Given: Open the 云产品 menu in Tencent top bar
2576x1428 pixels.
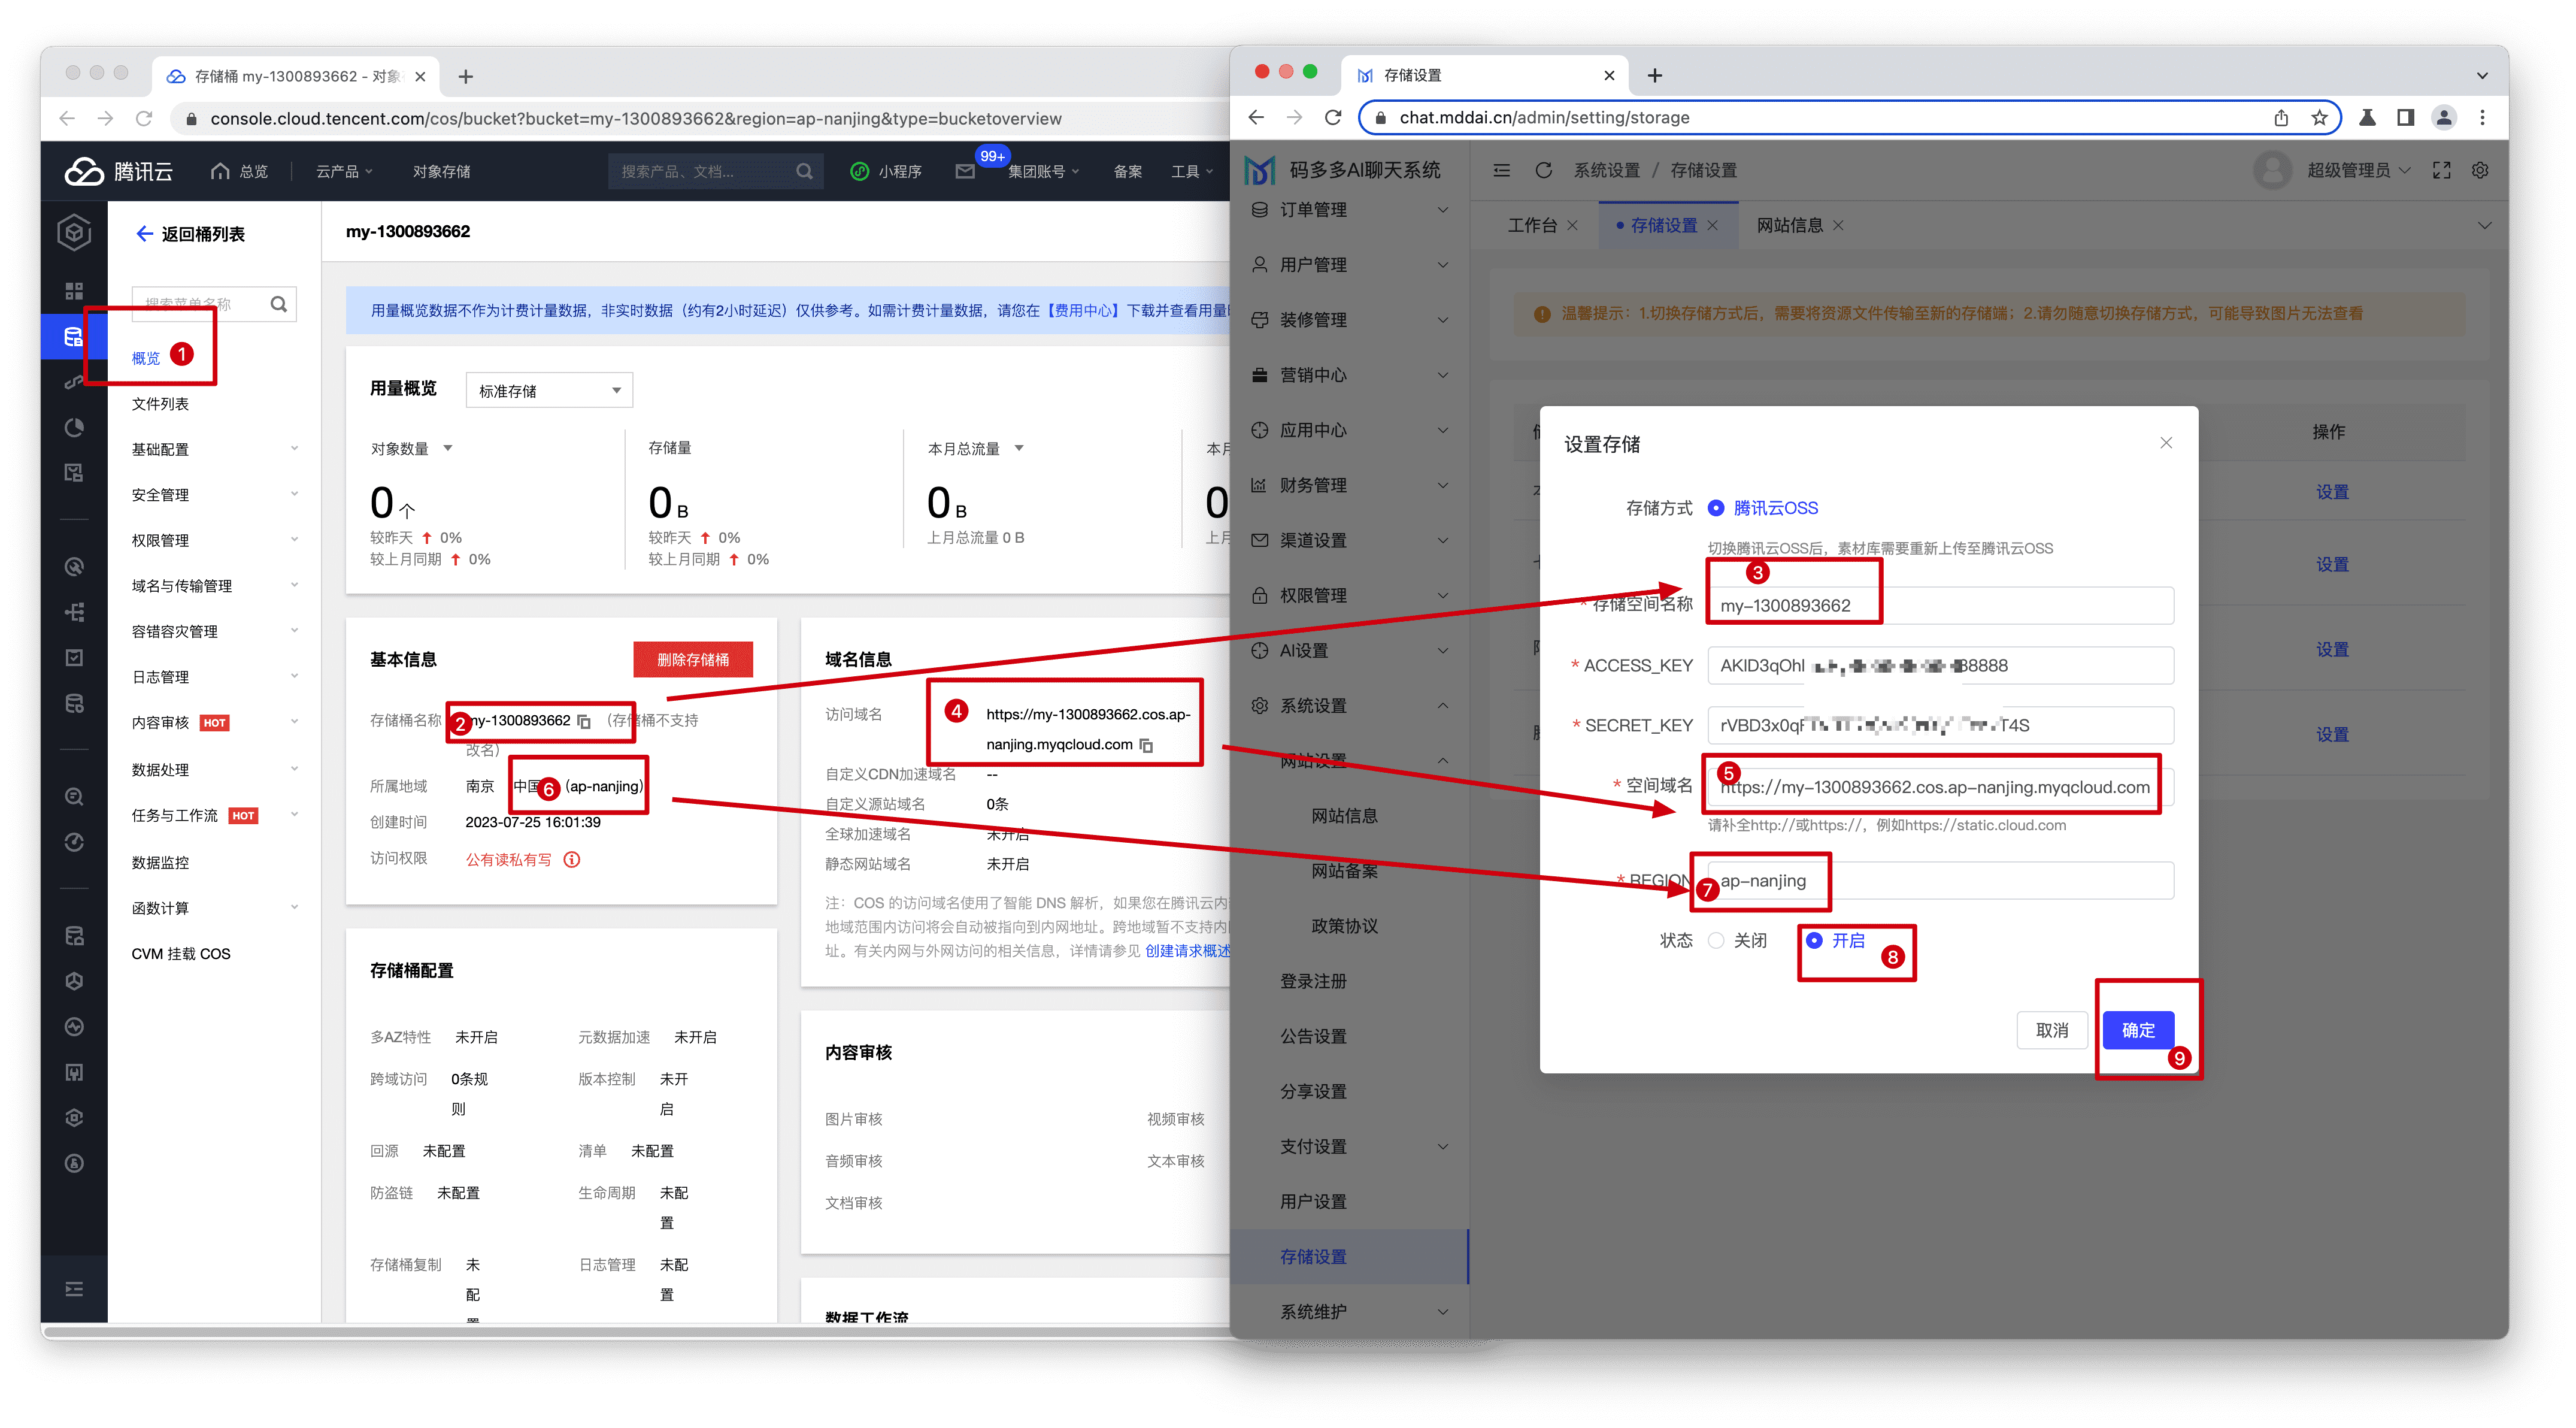Looking at the screenshot, I should point(344,171).
